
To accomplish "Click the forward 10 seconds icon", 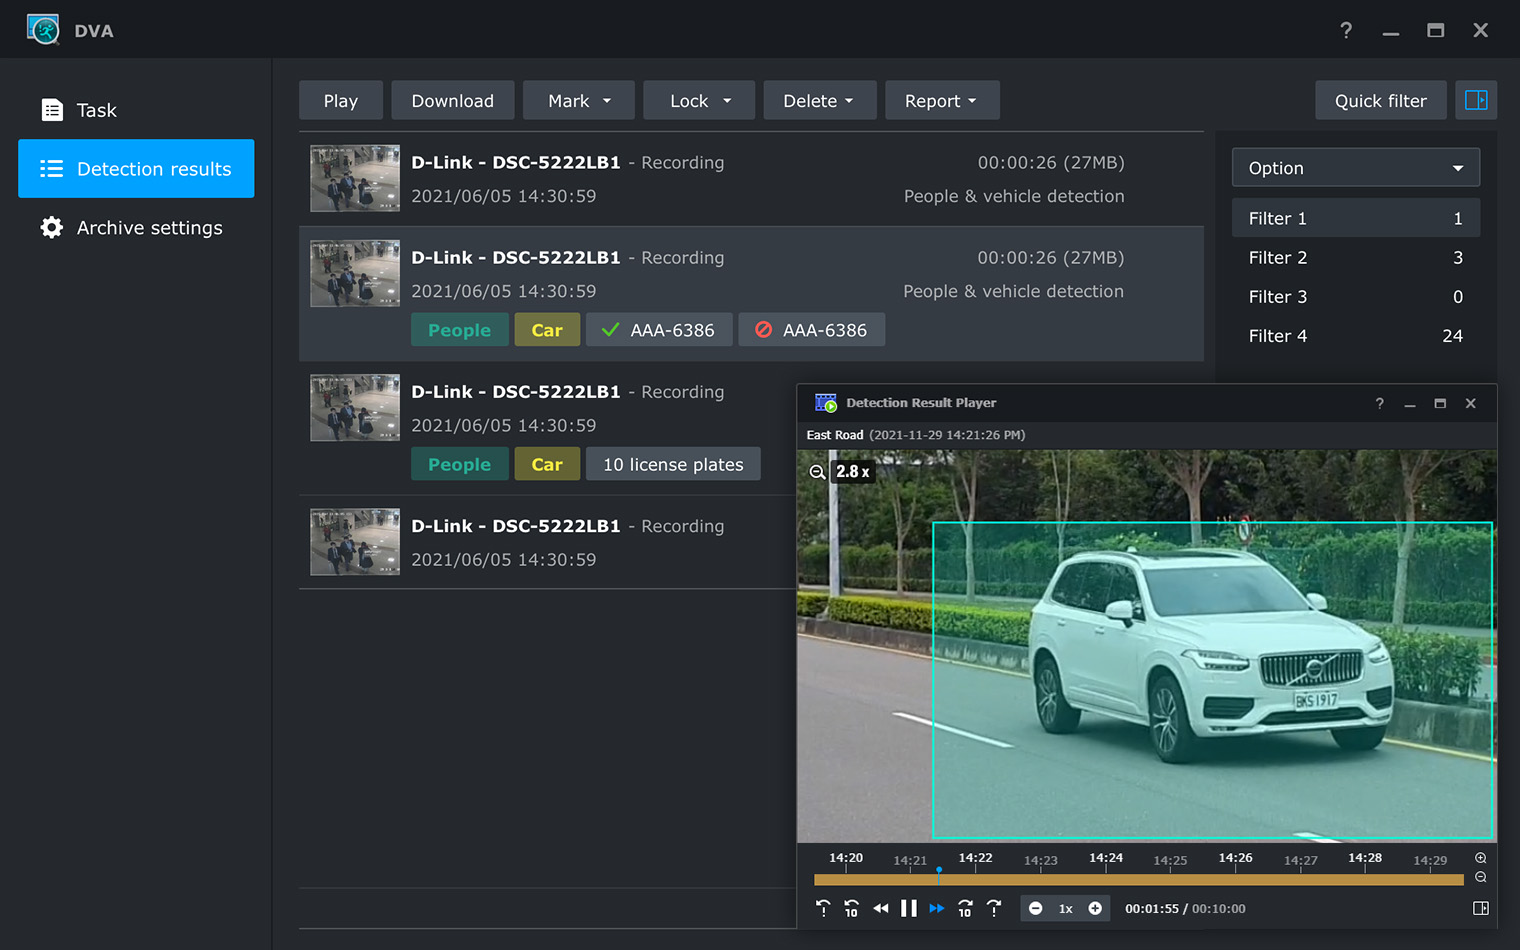I will click(x=965, y=908).
